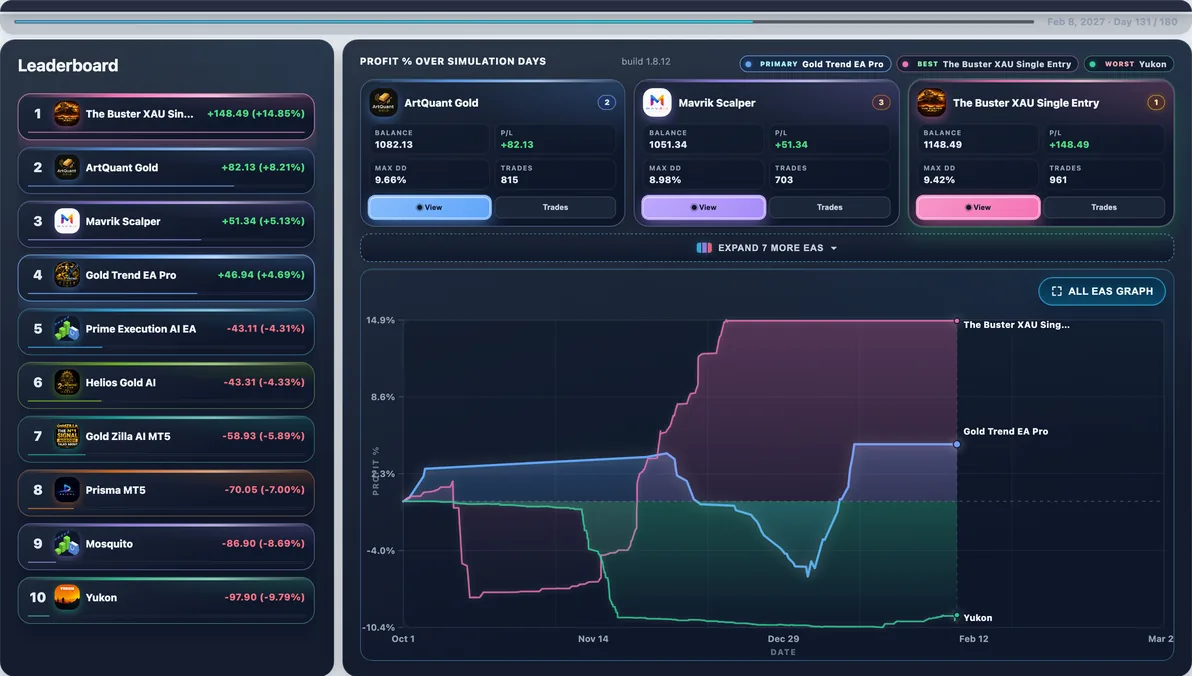
Task: Click Gold Trend EA Pro leaderboard icon
Action: tap(67, 275)
